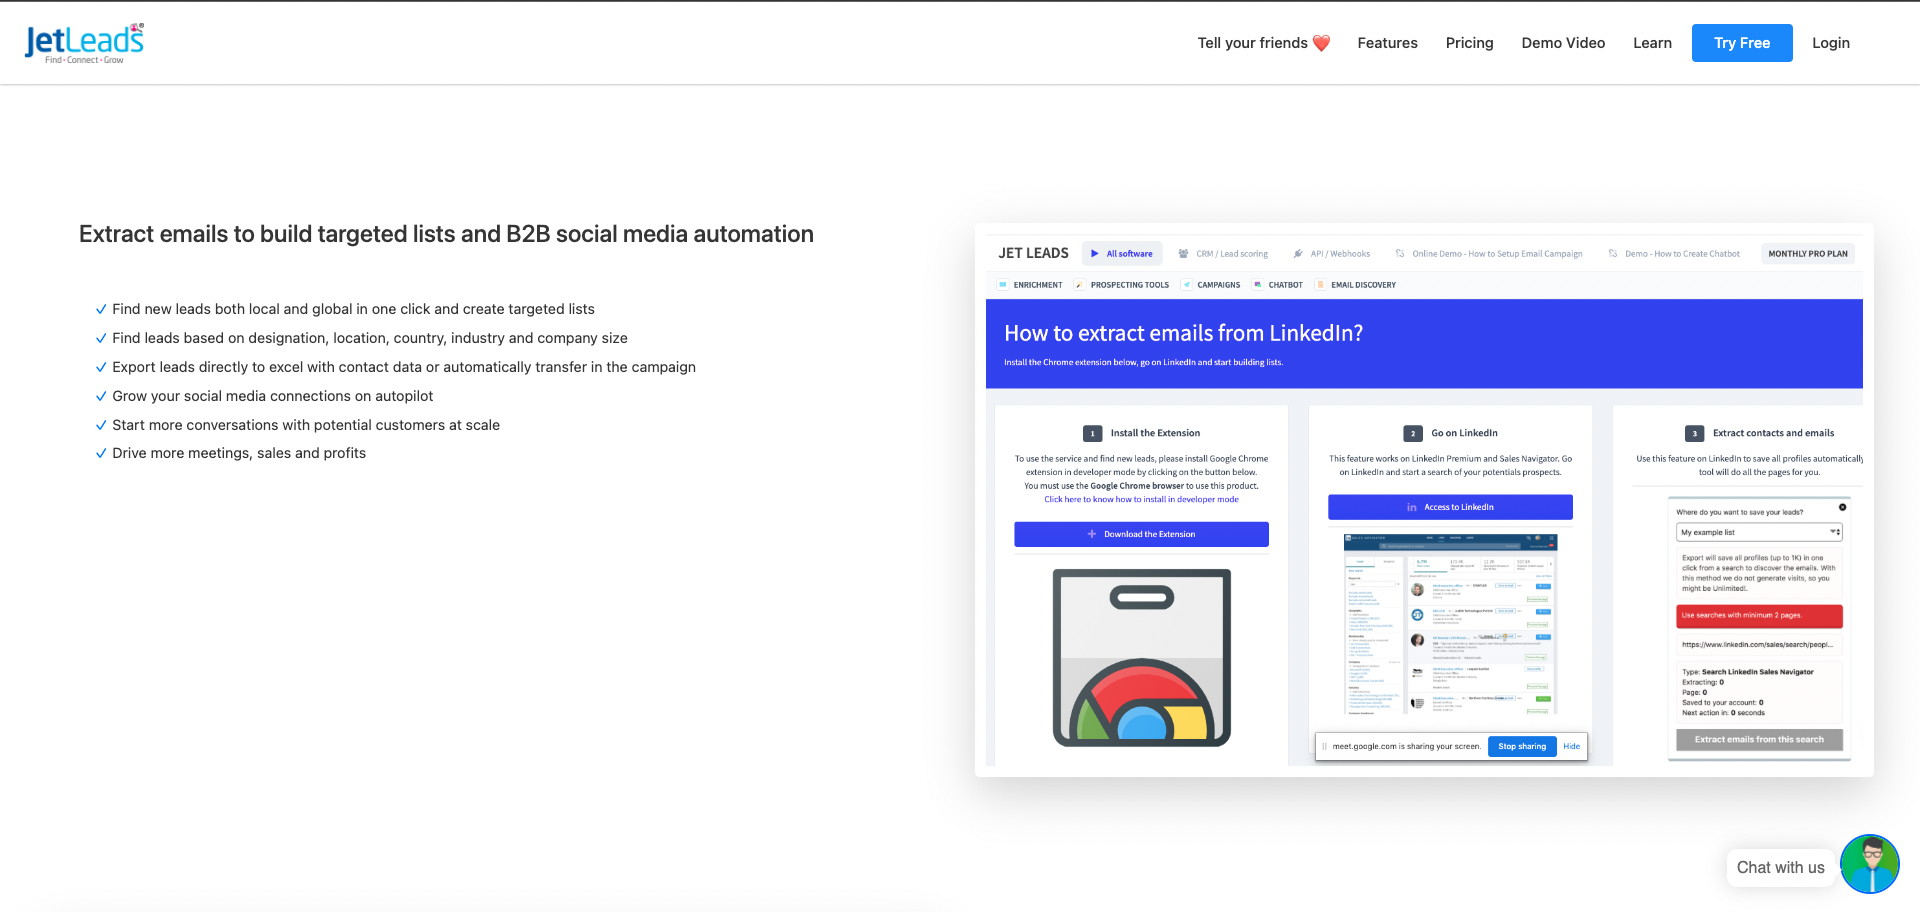Viewport: 1920px width, 912px height.
Task: Click the Download the Extension button
Action: 1141,534
